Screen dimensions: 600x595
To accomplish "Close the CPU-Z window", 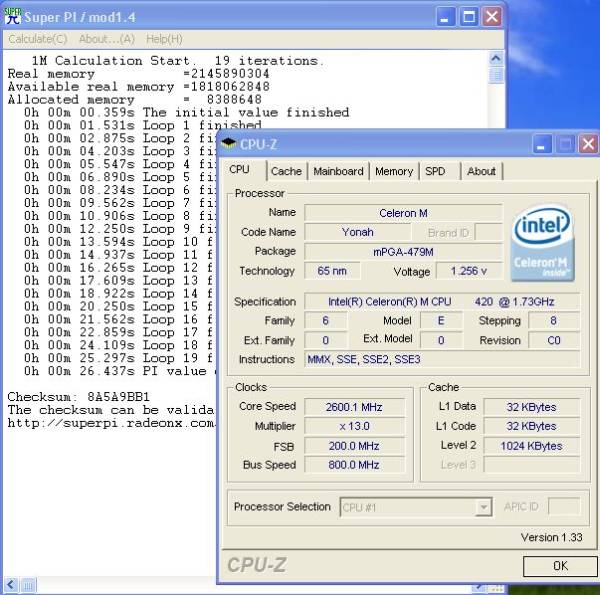I will (x=588, y=144).
